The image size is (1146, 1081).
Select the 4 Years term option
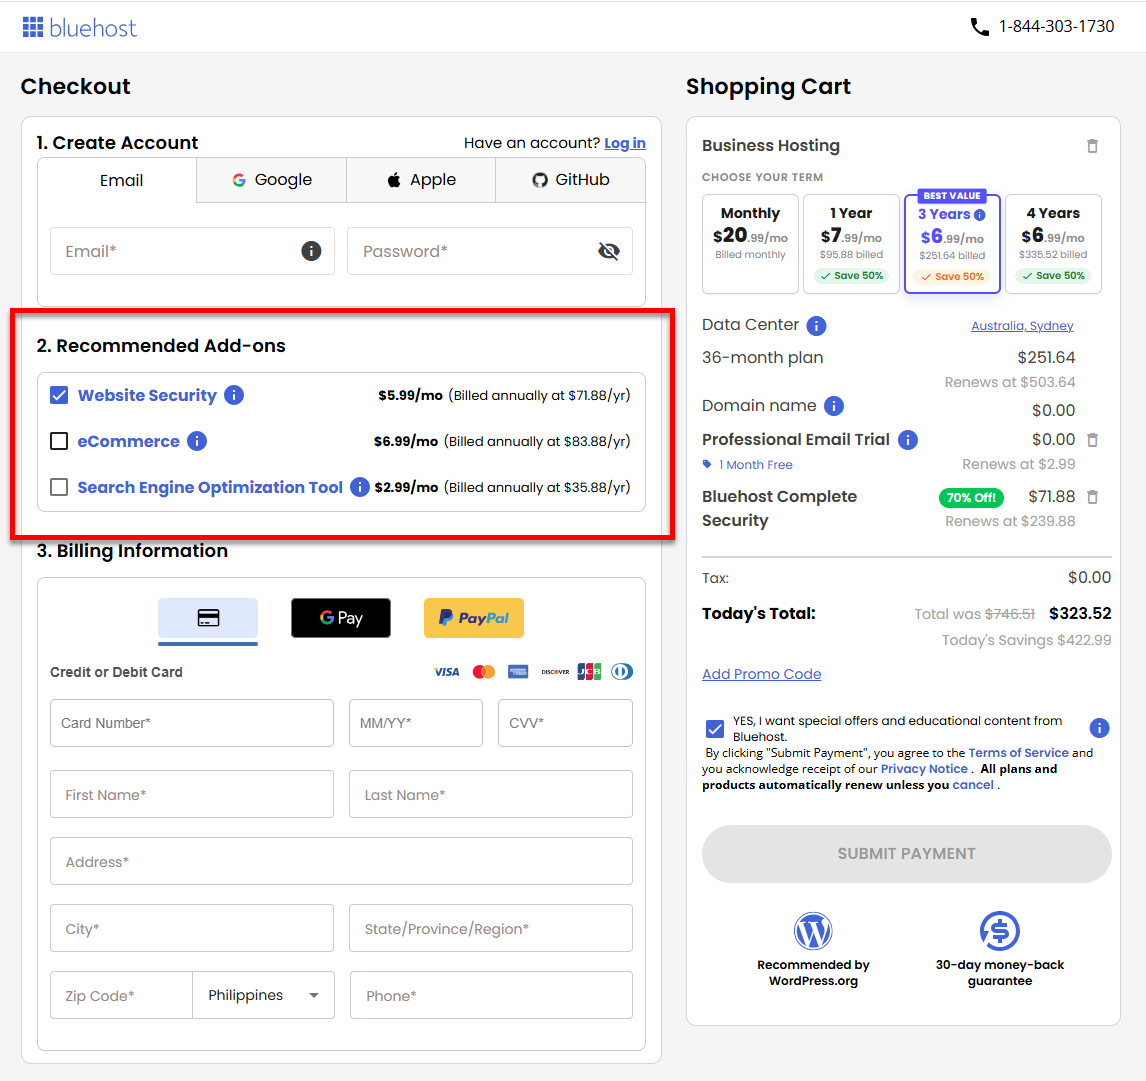click(x=1053, y=244)
